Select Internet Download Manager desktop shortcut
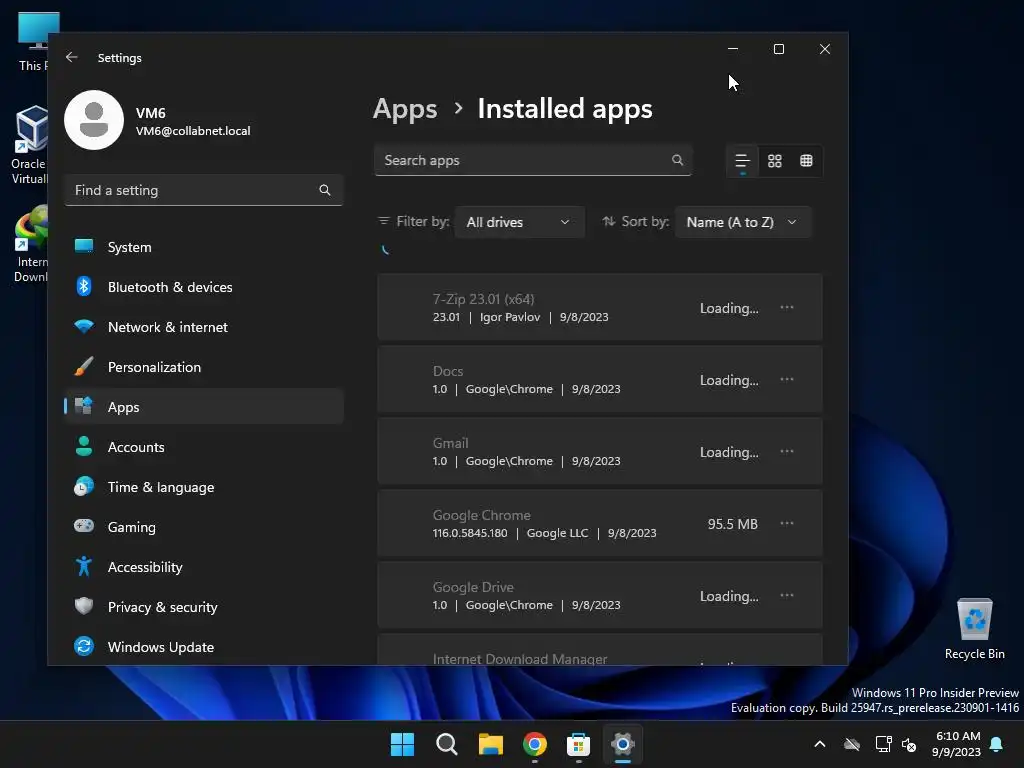This screenshot has width=1024, height=768. click(x=30, y=244)
